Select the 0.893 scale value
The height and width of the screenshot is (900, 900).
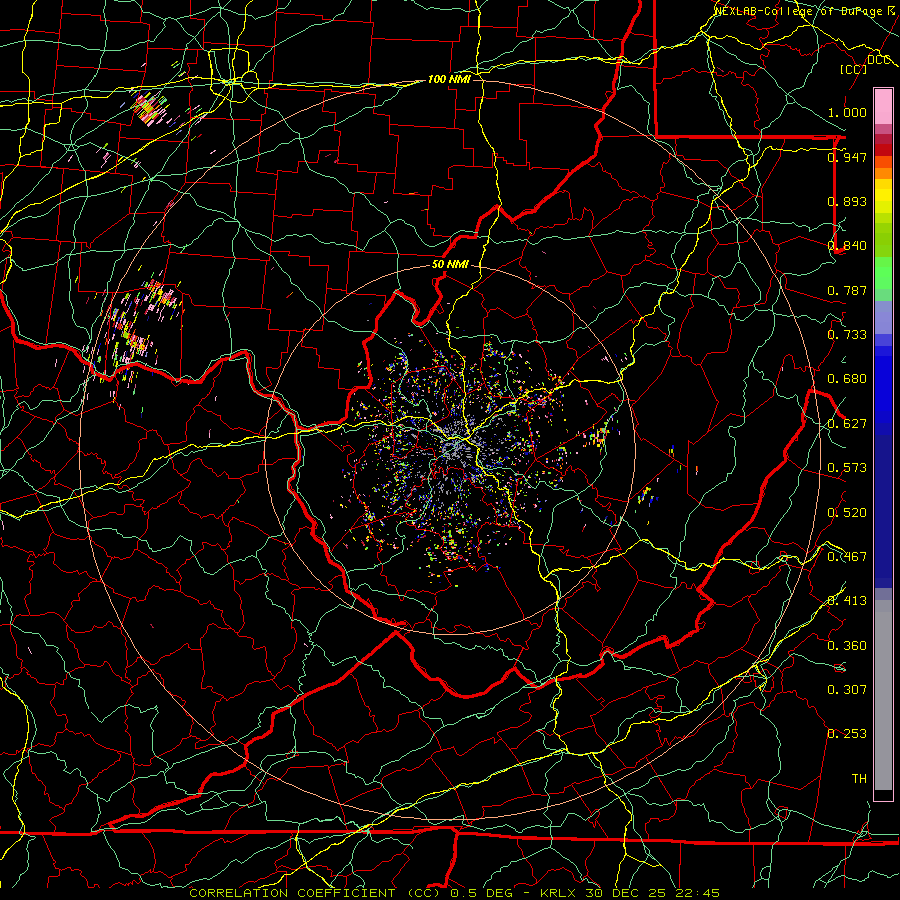(847, 201)
